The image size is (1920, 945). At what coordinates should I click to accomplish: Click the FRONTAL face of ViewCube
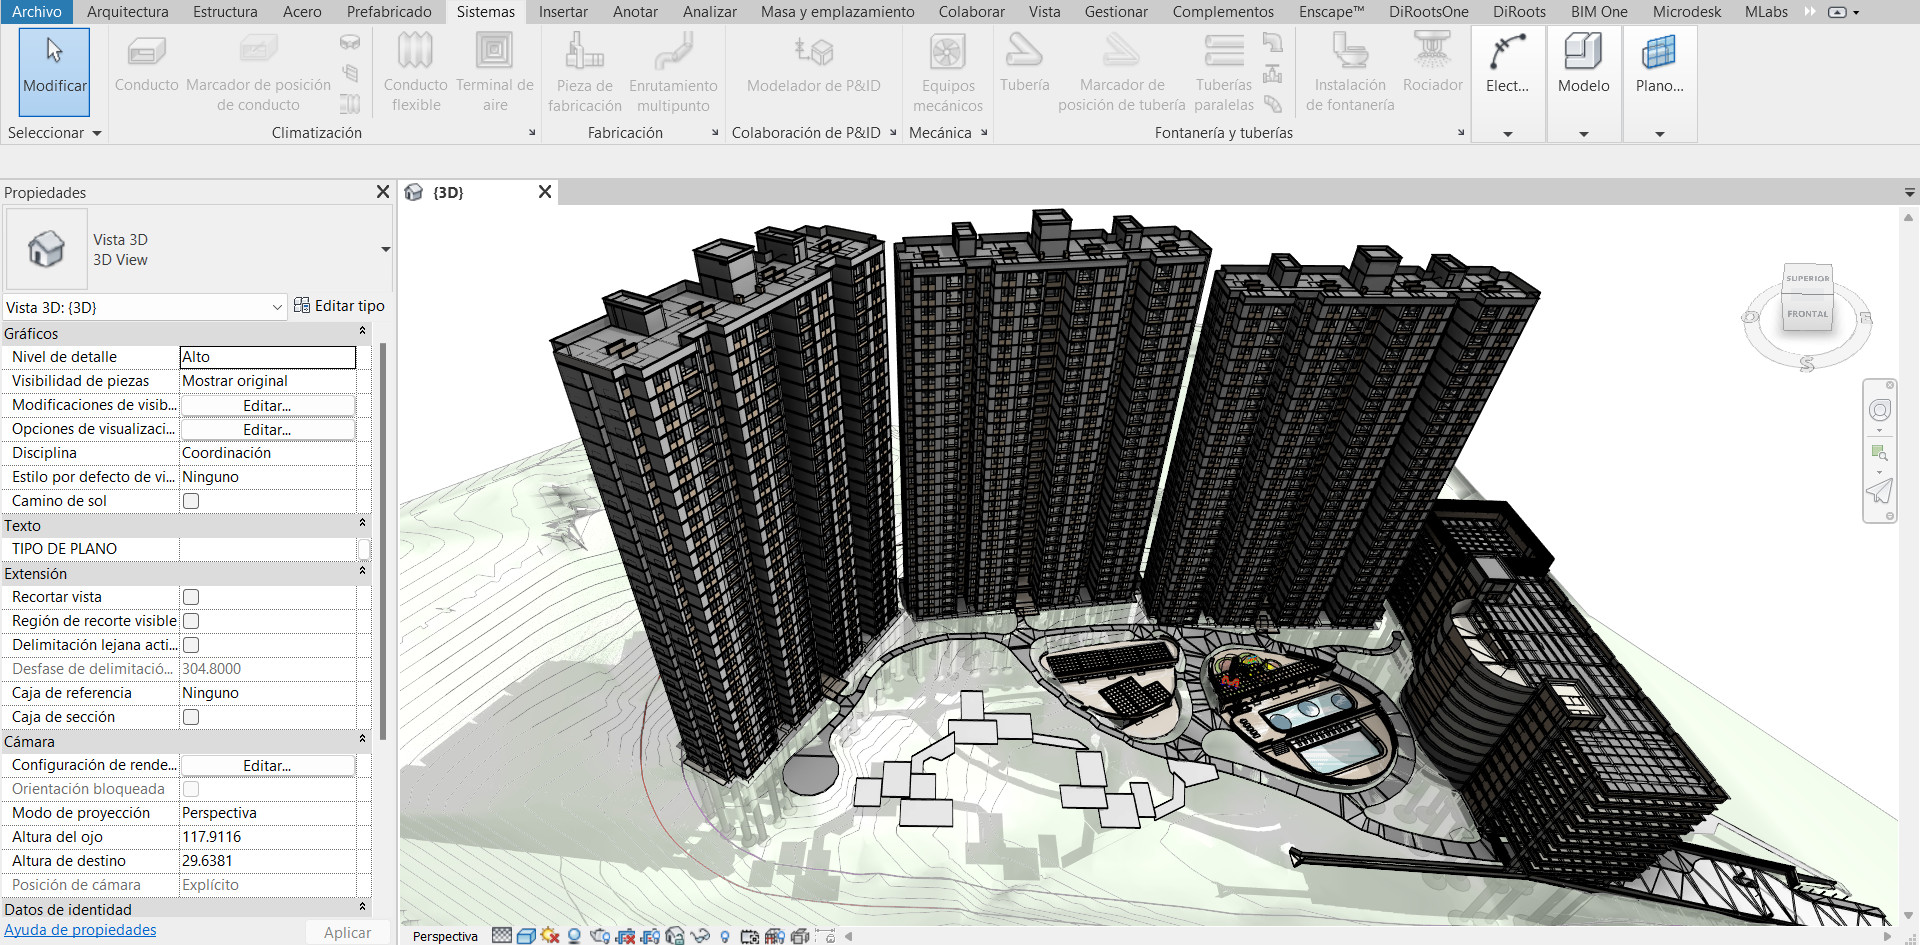click(1807, 314)
